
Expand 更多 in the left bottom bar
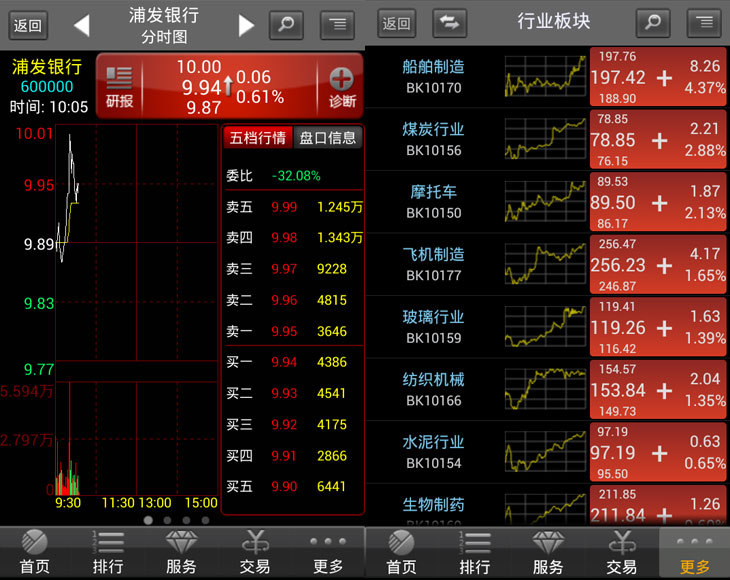328,553
